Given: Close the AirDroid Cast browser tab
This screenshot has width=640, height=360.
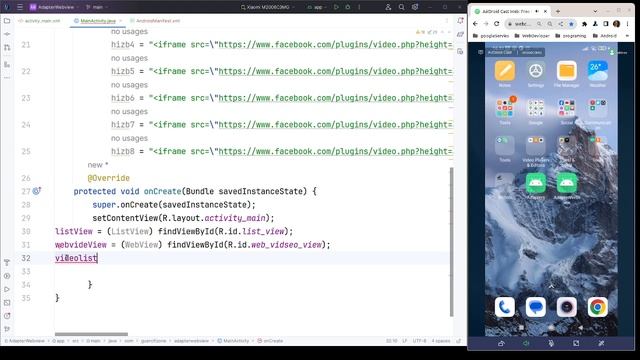Looking at the screenshot, I should point(545,11).
